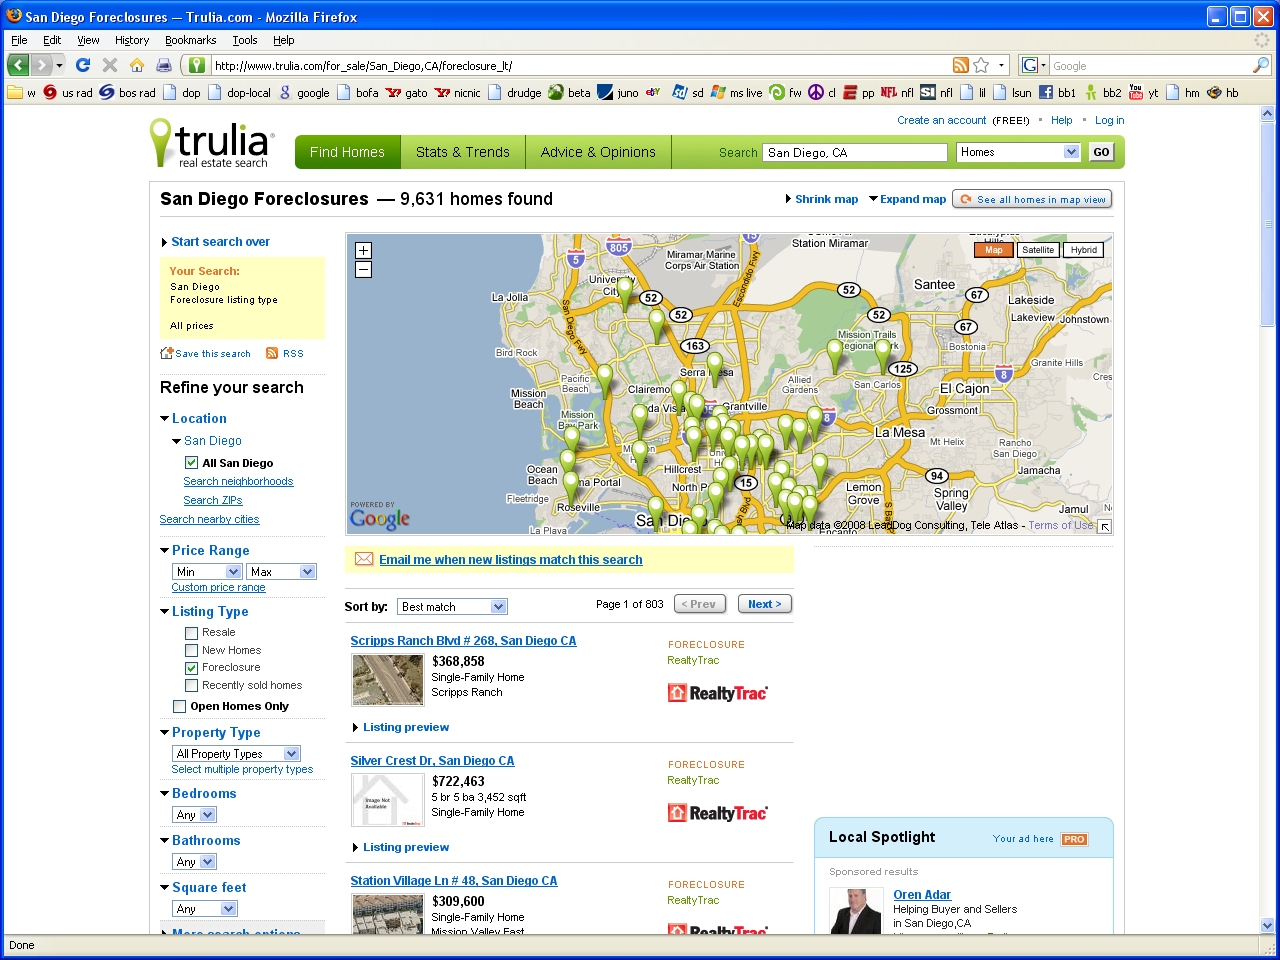Select the Advice & Opinions tab
1280x960 pixels.
[598, 152]
